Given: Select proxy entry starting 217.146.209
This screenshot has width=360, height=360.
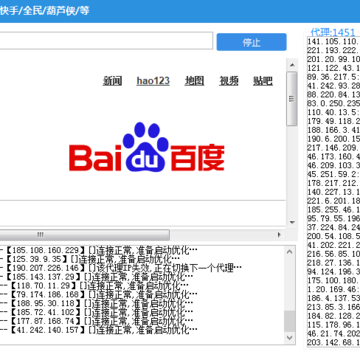Looking at the screenshot, I should point(333,148).
